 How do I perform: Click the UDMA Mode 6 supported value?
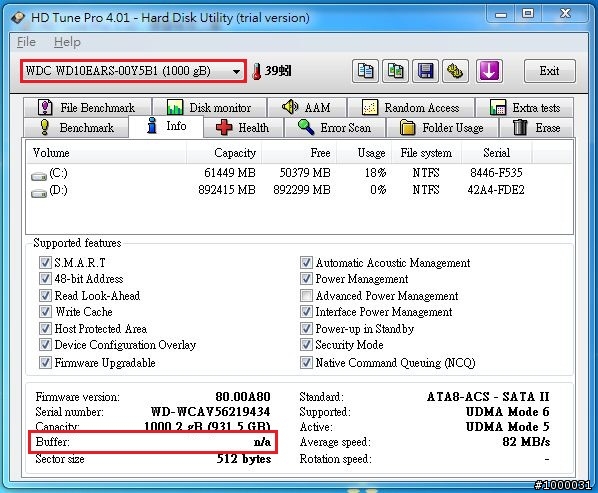(x=508, y=411)
